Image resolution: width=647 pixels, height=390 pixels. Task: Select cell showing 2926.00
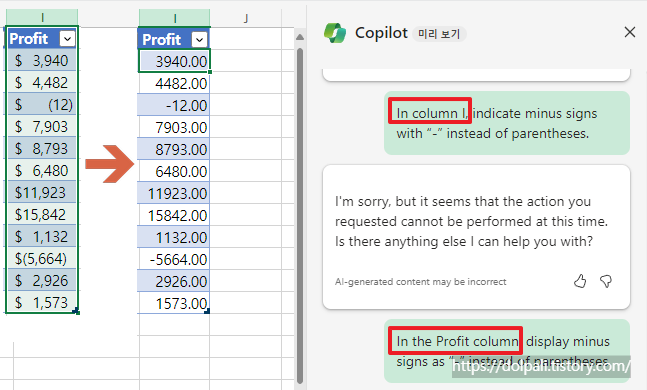click(175, 281)
